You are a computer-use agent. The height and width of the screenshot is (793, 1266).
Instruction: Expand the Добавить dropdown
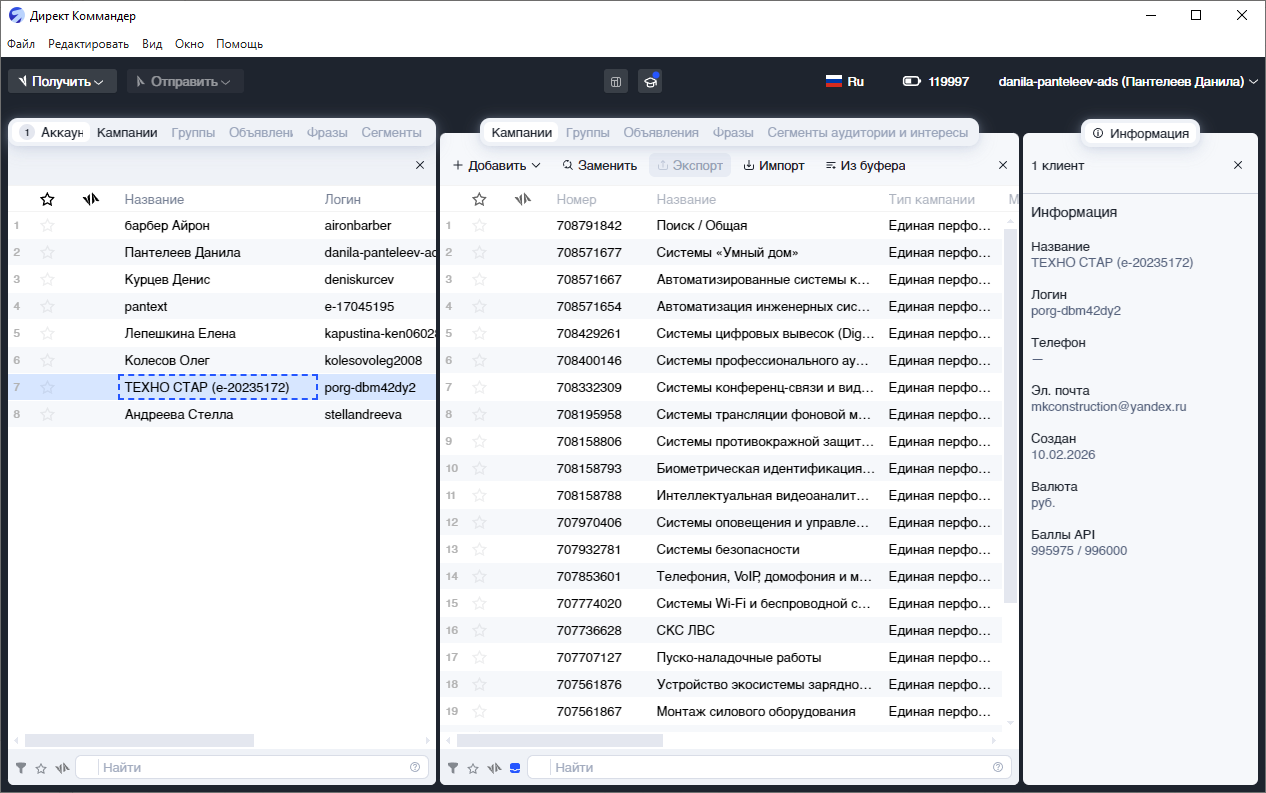[x=496, y=166]
